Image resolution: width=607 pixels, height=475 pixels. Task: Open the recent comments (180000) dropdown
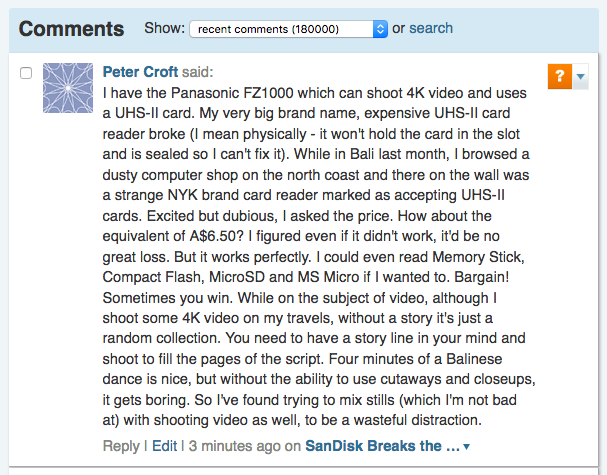[x=287, y=29]
